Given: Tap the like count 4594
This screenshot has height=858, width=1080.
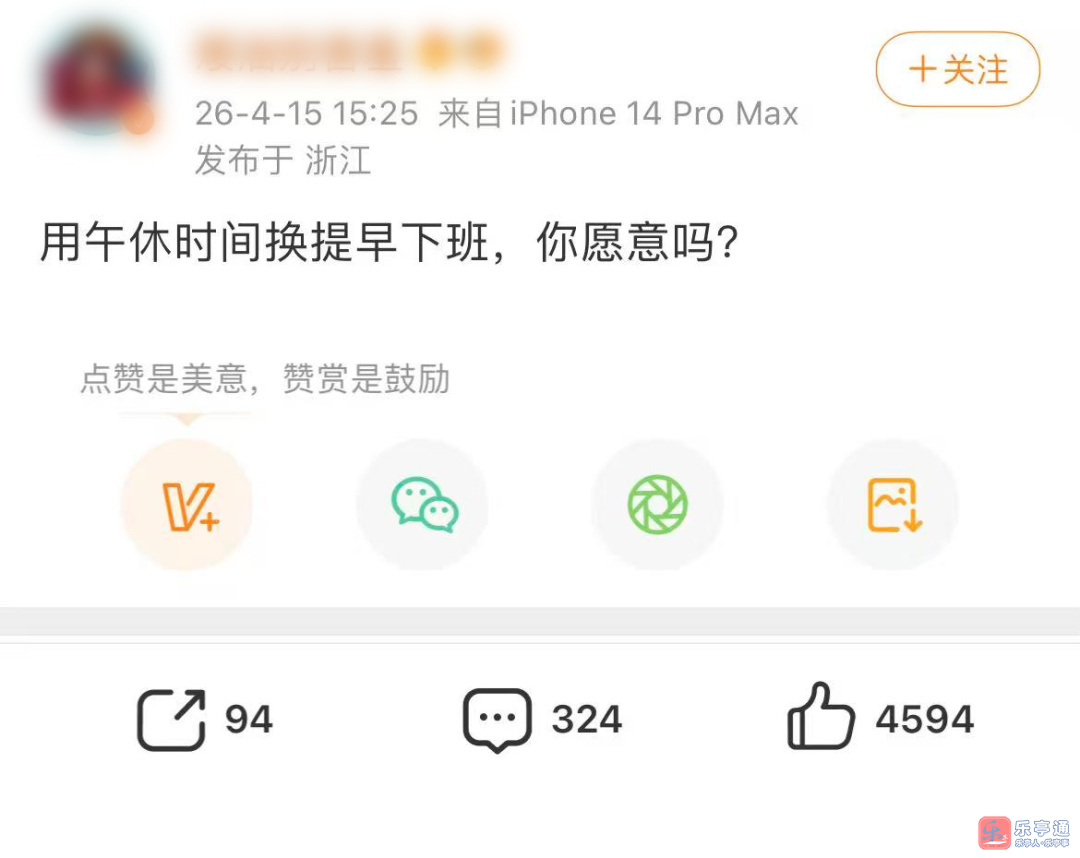Looking at the screenshot, I should [x=924, y=720].
